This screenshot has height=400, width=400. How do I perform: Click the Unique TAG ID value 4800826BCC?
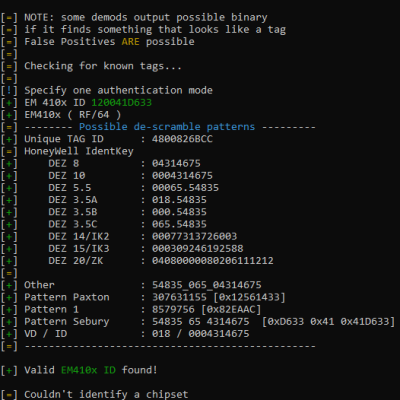click(182, 139)
